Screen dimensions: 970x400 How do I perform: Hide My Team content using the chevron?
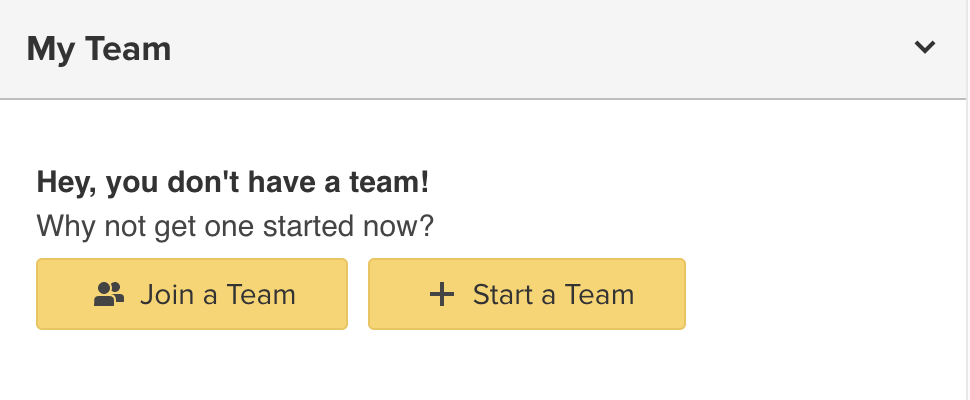(x=925, y=47)
